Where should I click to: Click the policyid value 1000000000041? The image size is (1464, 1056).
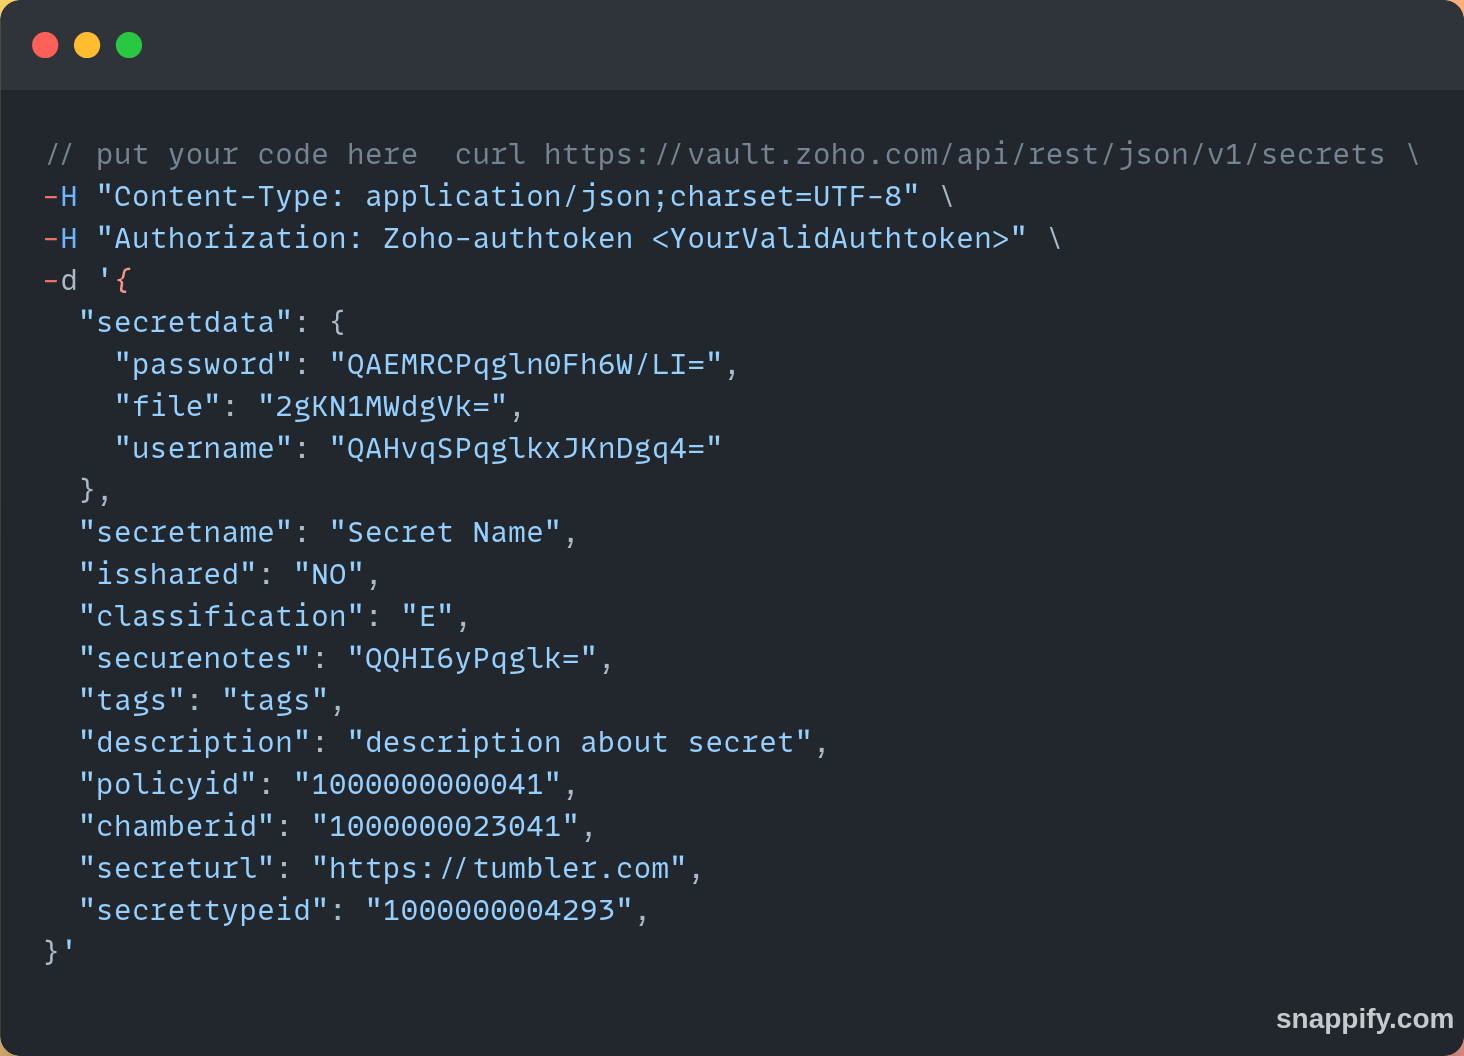coord(427,784)
